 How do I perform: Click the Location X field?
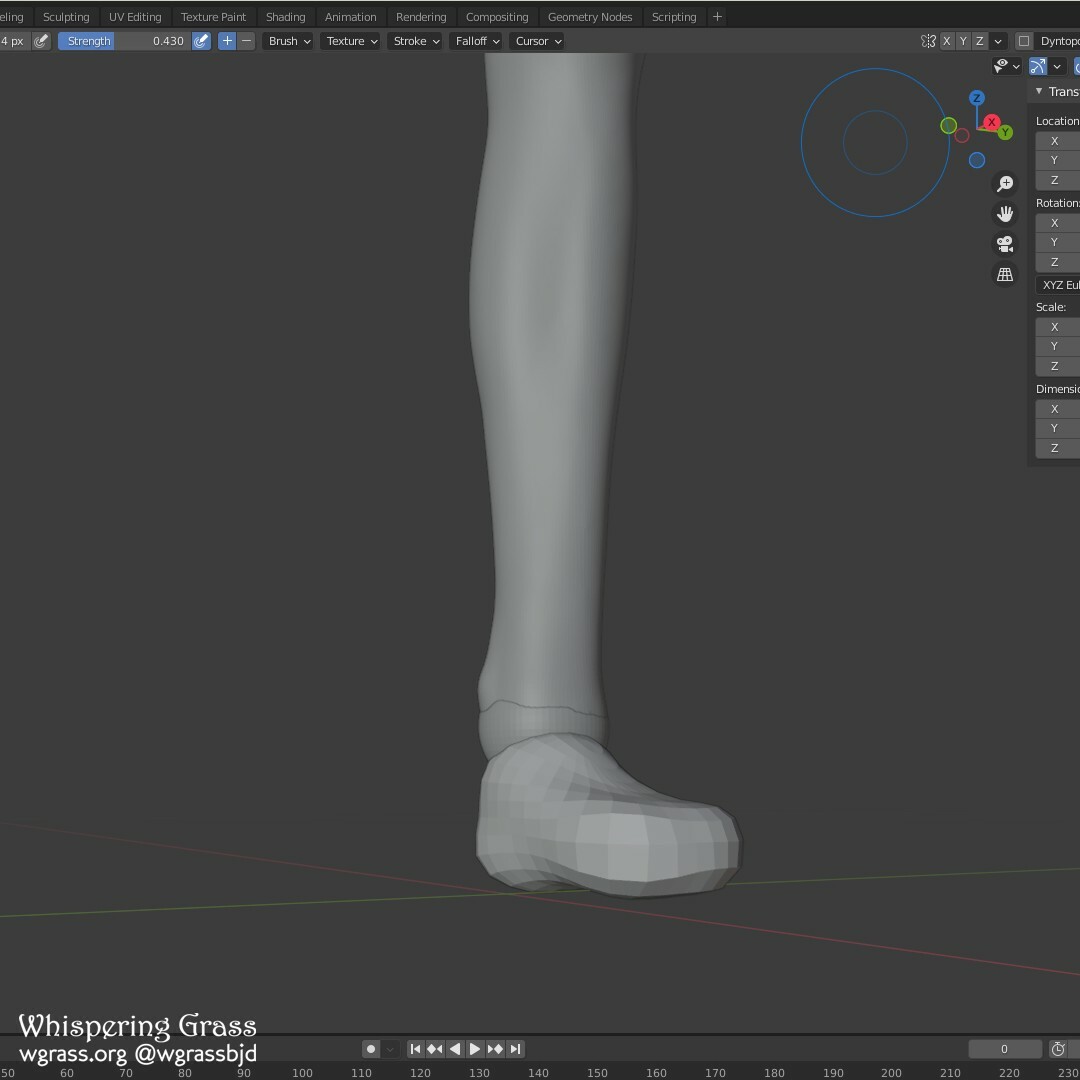coord(1058,141)
